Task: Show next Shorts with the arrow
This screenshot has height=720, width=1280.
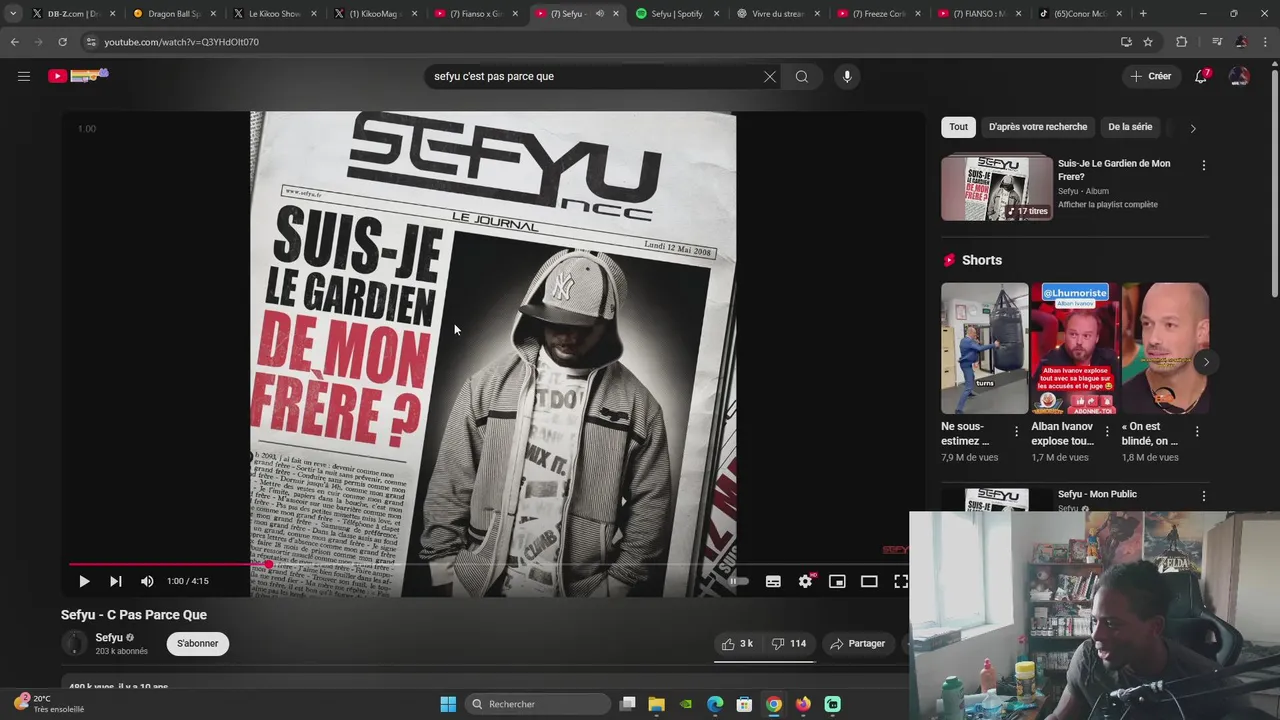Action: 1206,362
